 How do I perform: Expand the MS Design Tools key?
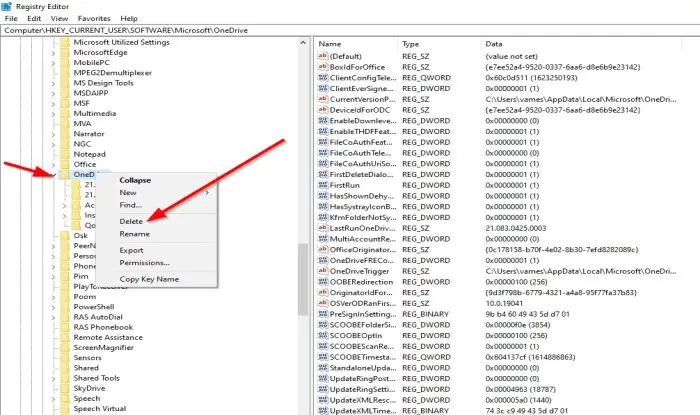53,83
